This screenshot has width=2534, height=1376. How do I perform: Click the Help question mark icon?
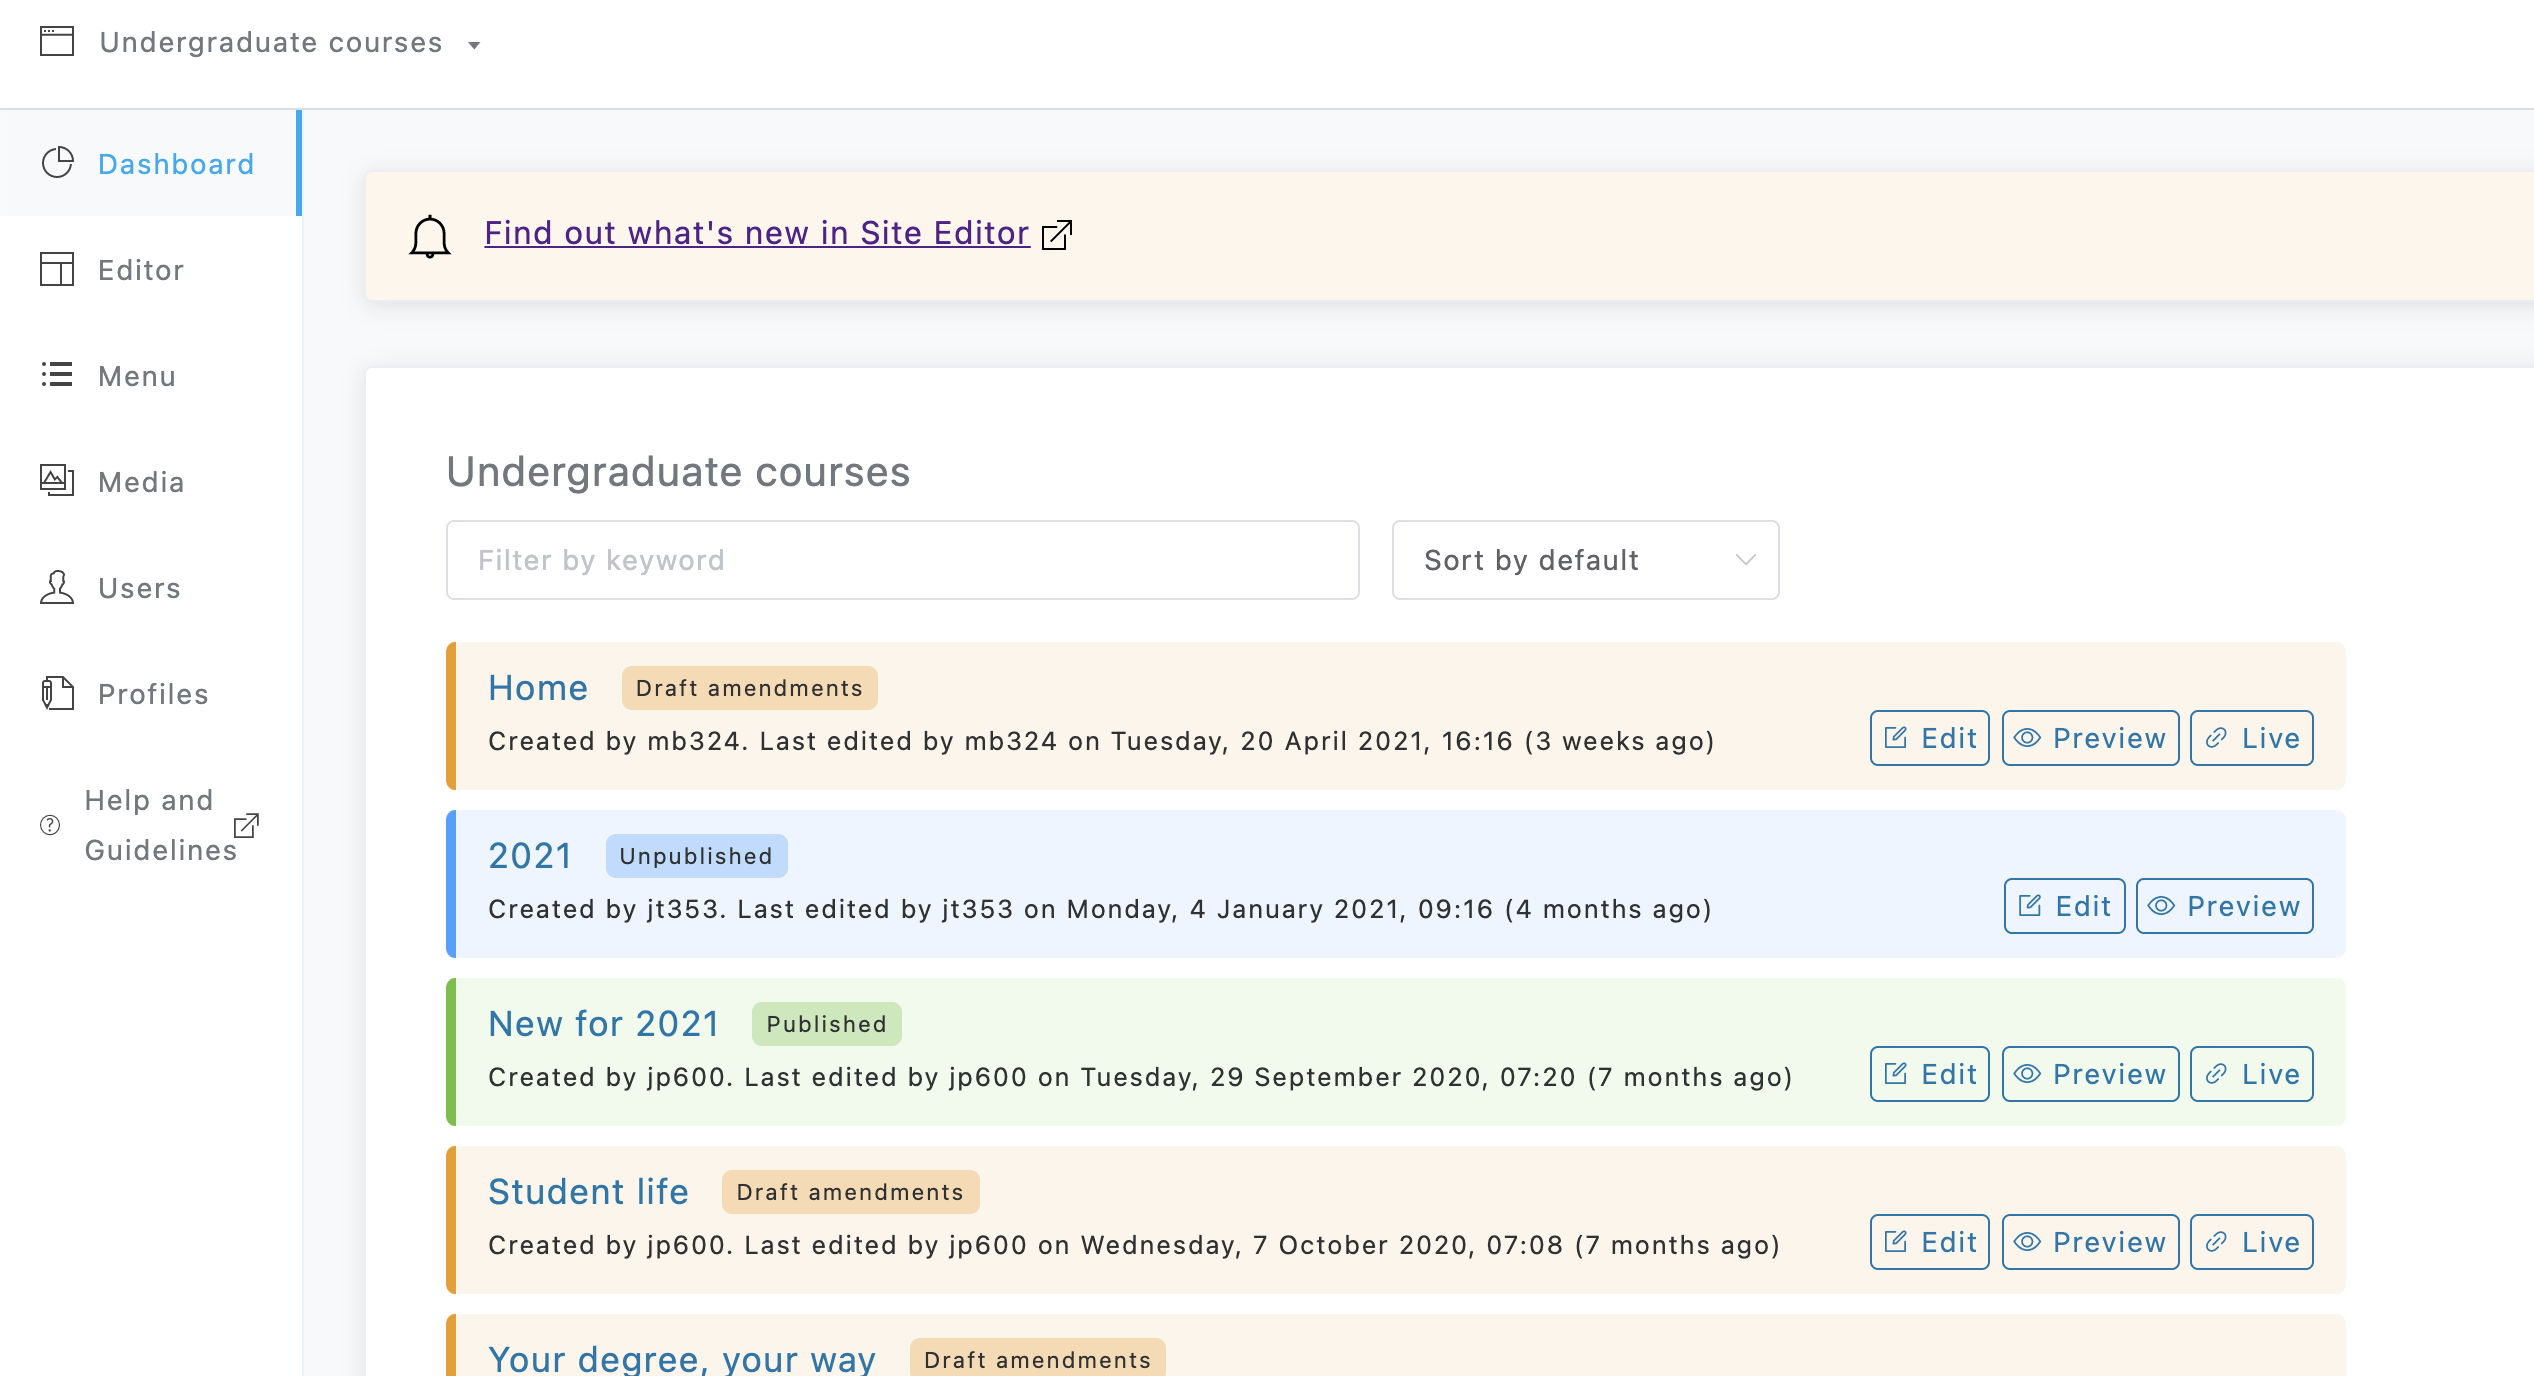coord(50,825)
